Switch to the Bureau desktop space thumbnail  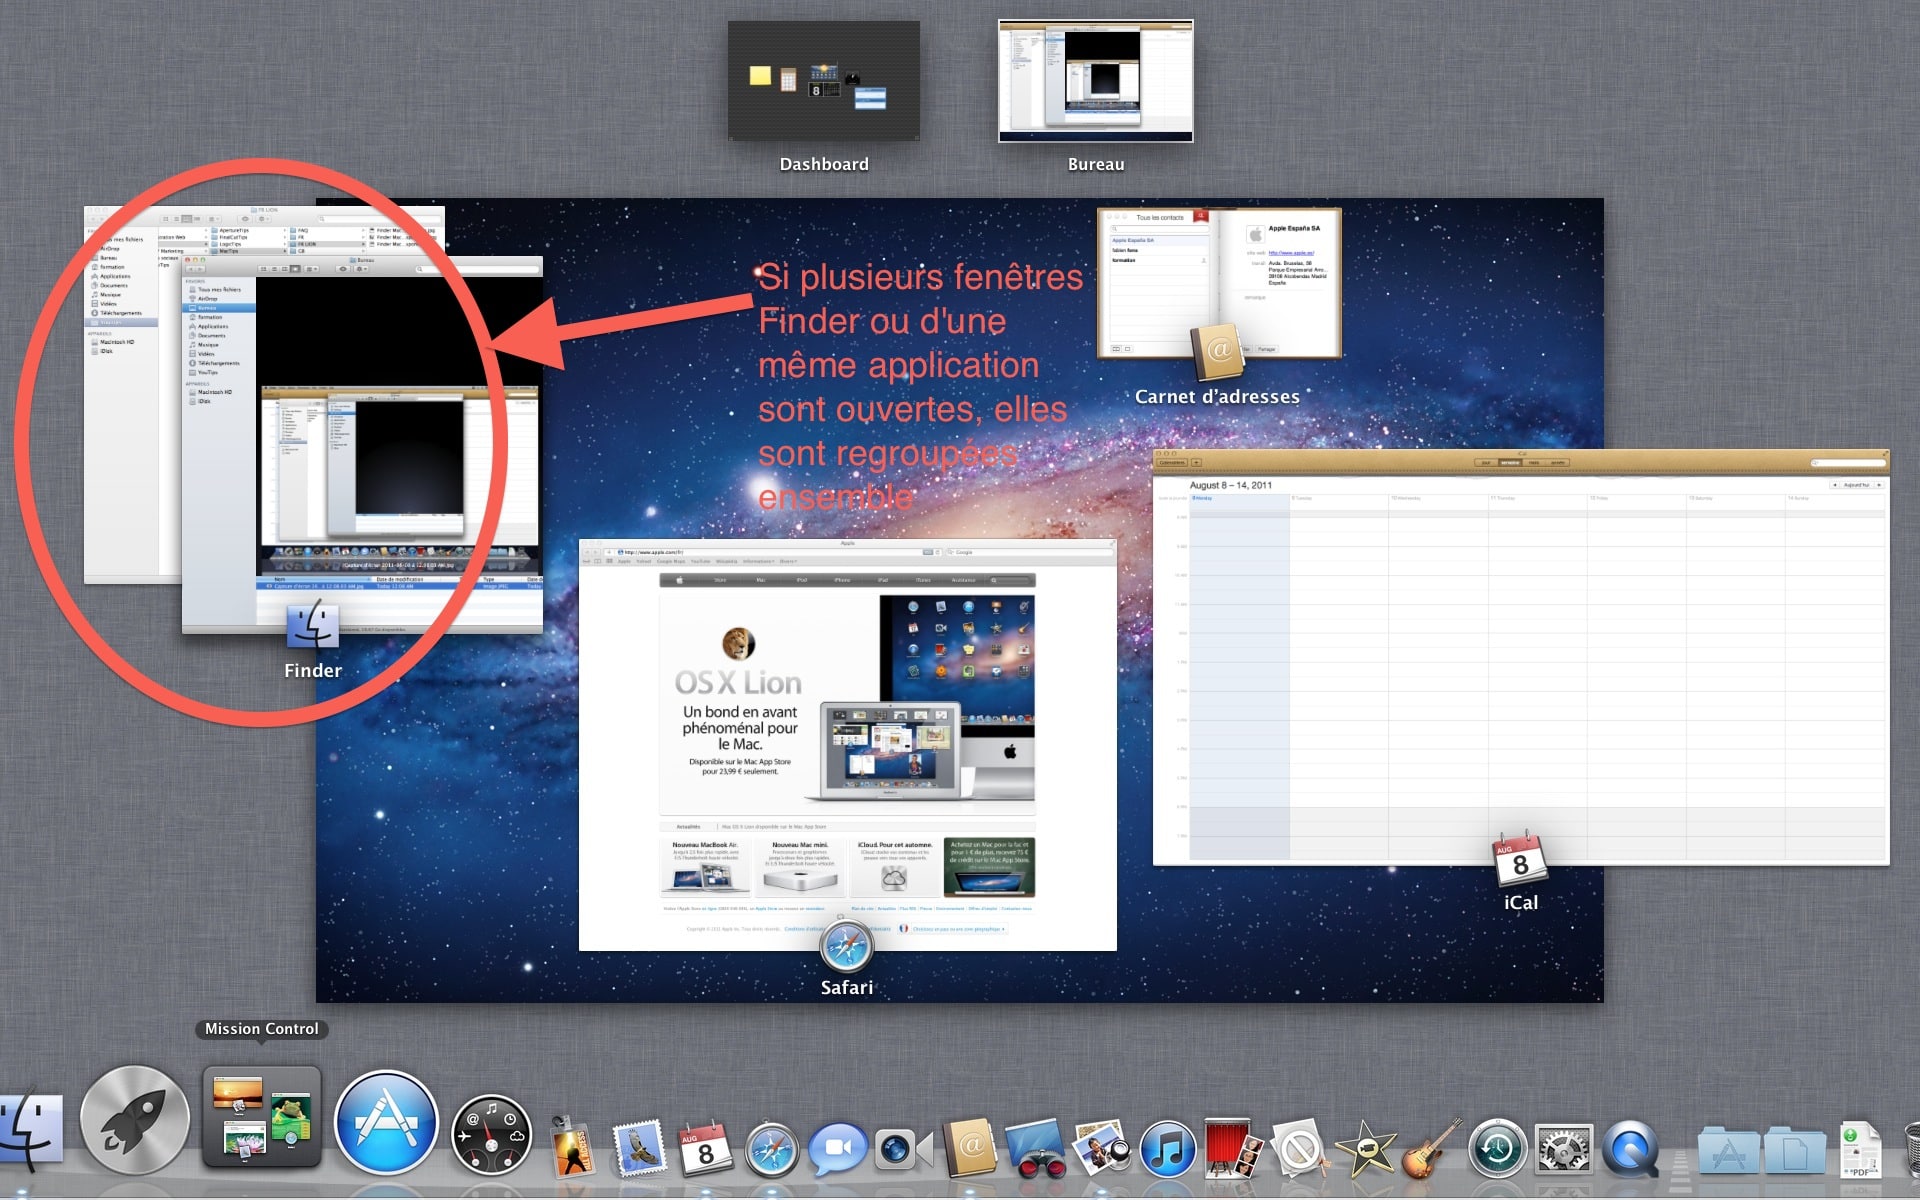[1096, 81]
